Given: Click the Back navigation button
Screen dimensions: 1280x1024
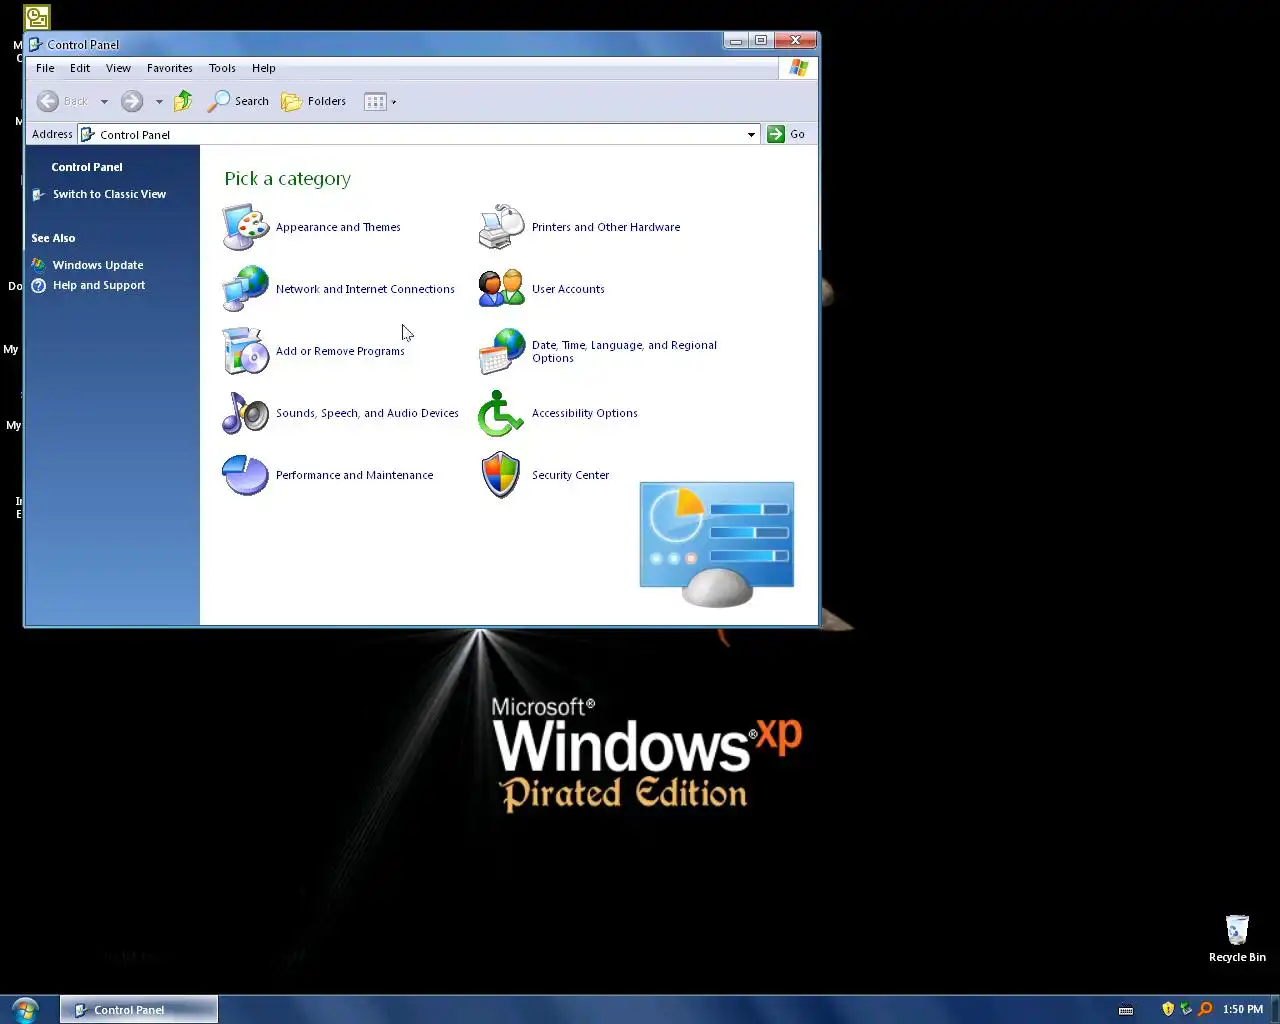Looking at the screenshot, I should coord(62,101).
